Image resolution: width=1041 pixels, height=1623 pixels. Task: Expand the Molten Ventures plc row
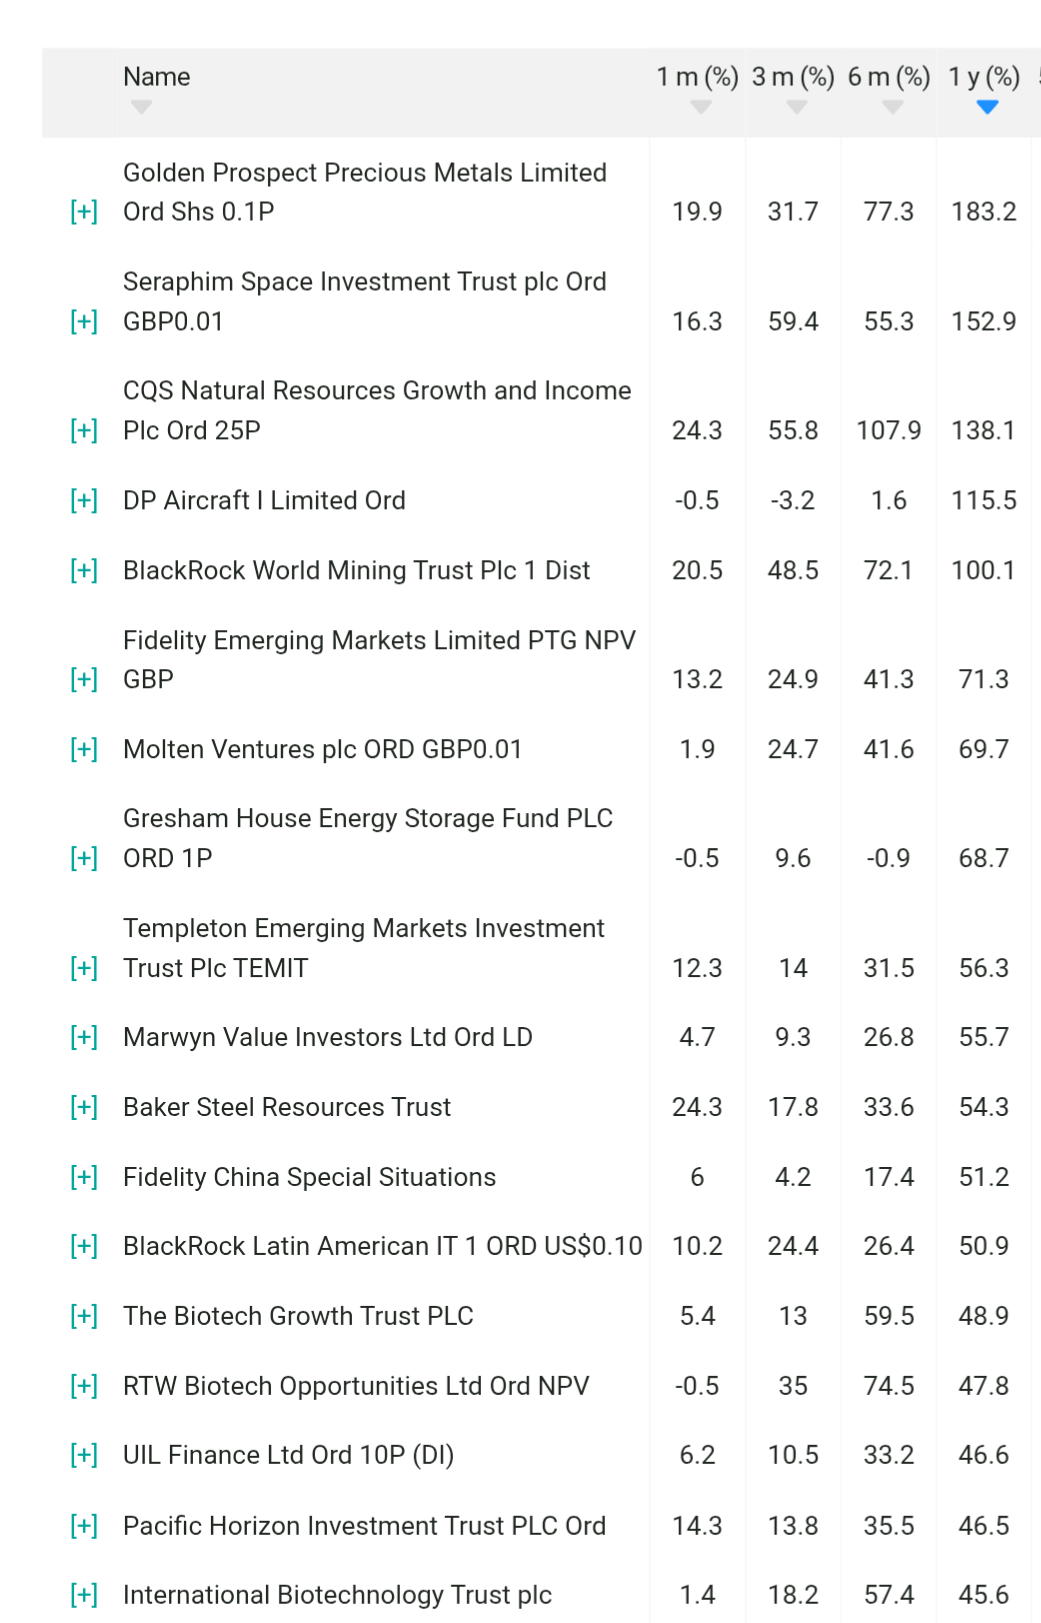tap(84, 749)
